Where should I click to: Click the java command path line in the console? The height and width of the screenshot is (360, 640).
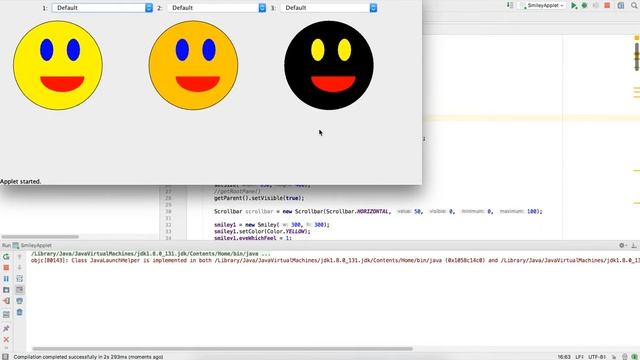[x=151, y=254]
